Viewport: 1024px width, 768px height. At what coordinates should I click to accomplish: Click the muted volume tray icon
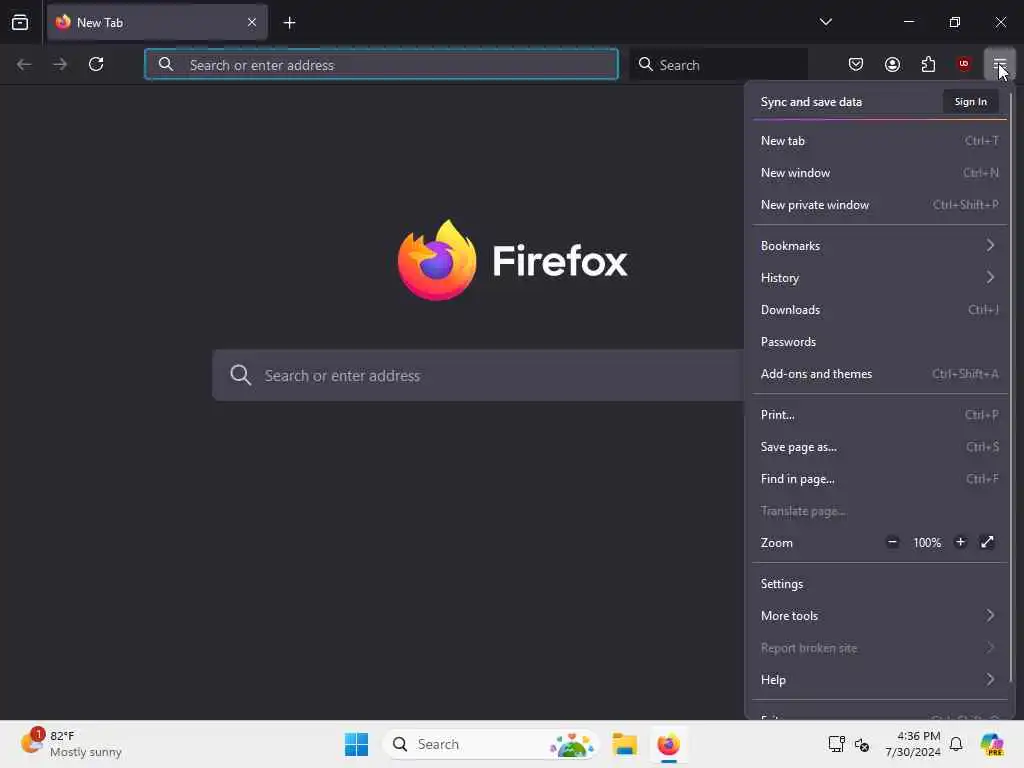pos(862,744)
